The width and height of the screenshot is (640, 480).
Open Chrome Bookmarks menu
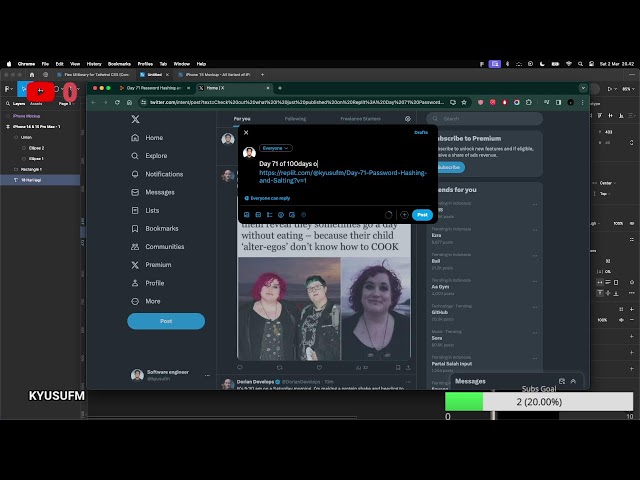119,64
